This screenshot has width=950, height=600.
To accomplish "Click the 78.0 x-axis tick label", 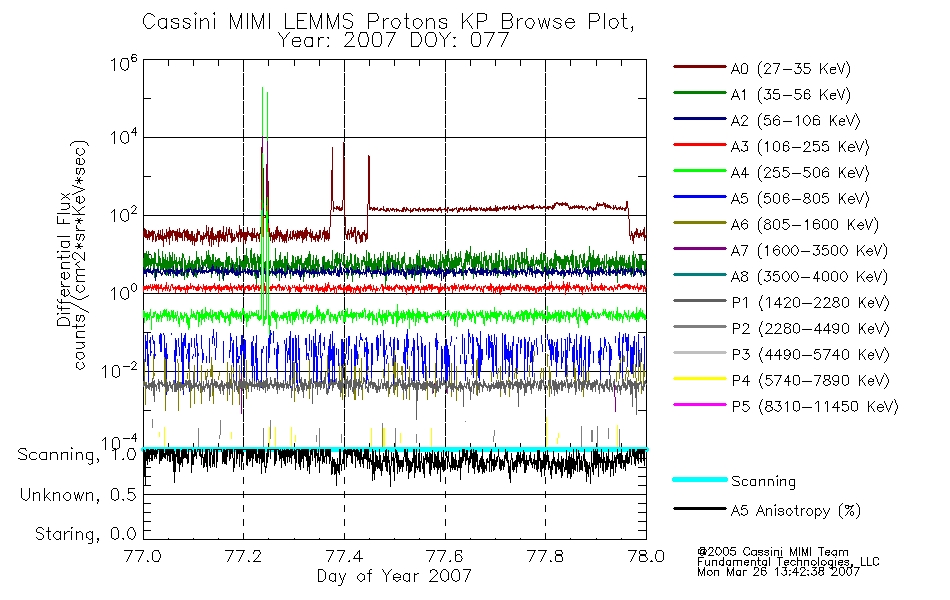I will pos(646,556).
